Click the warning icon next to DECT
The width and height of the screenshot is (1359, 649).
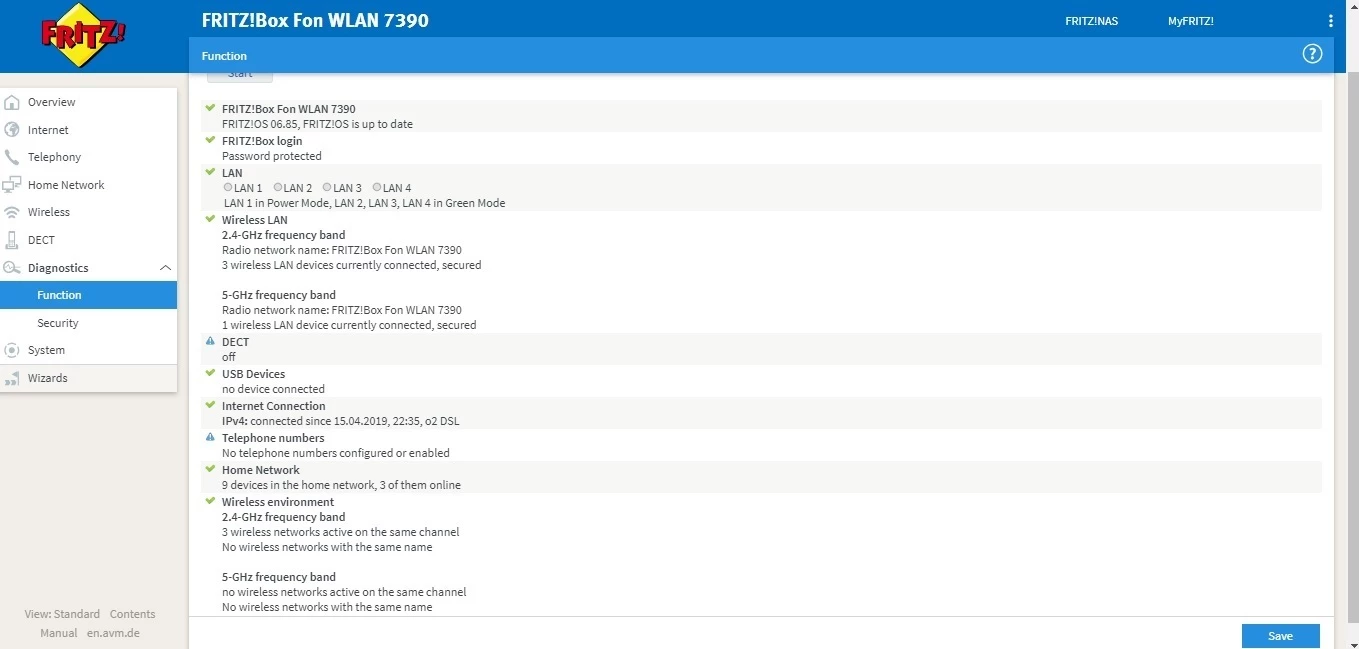pyautogui.click(x=210, y=341)
